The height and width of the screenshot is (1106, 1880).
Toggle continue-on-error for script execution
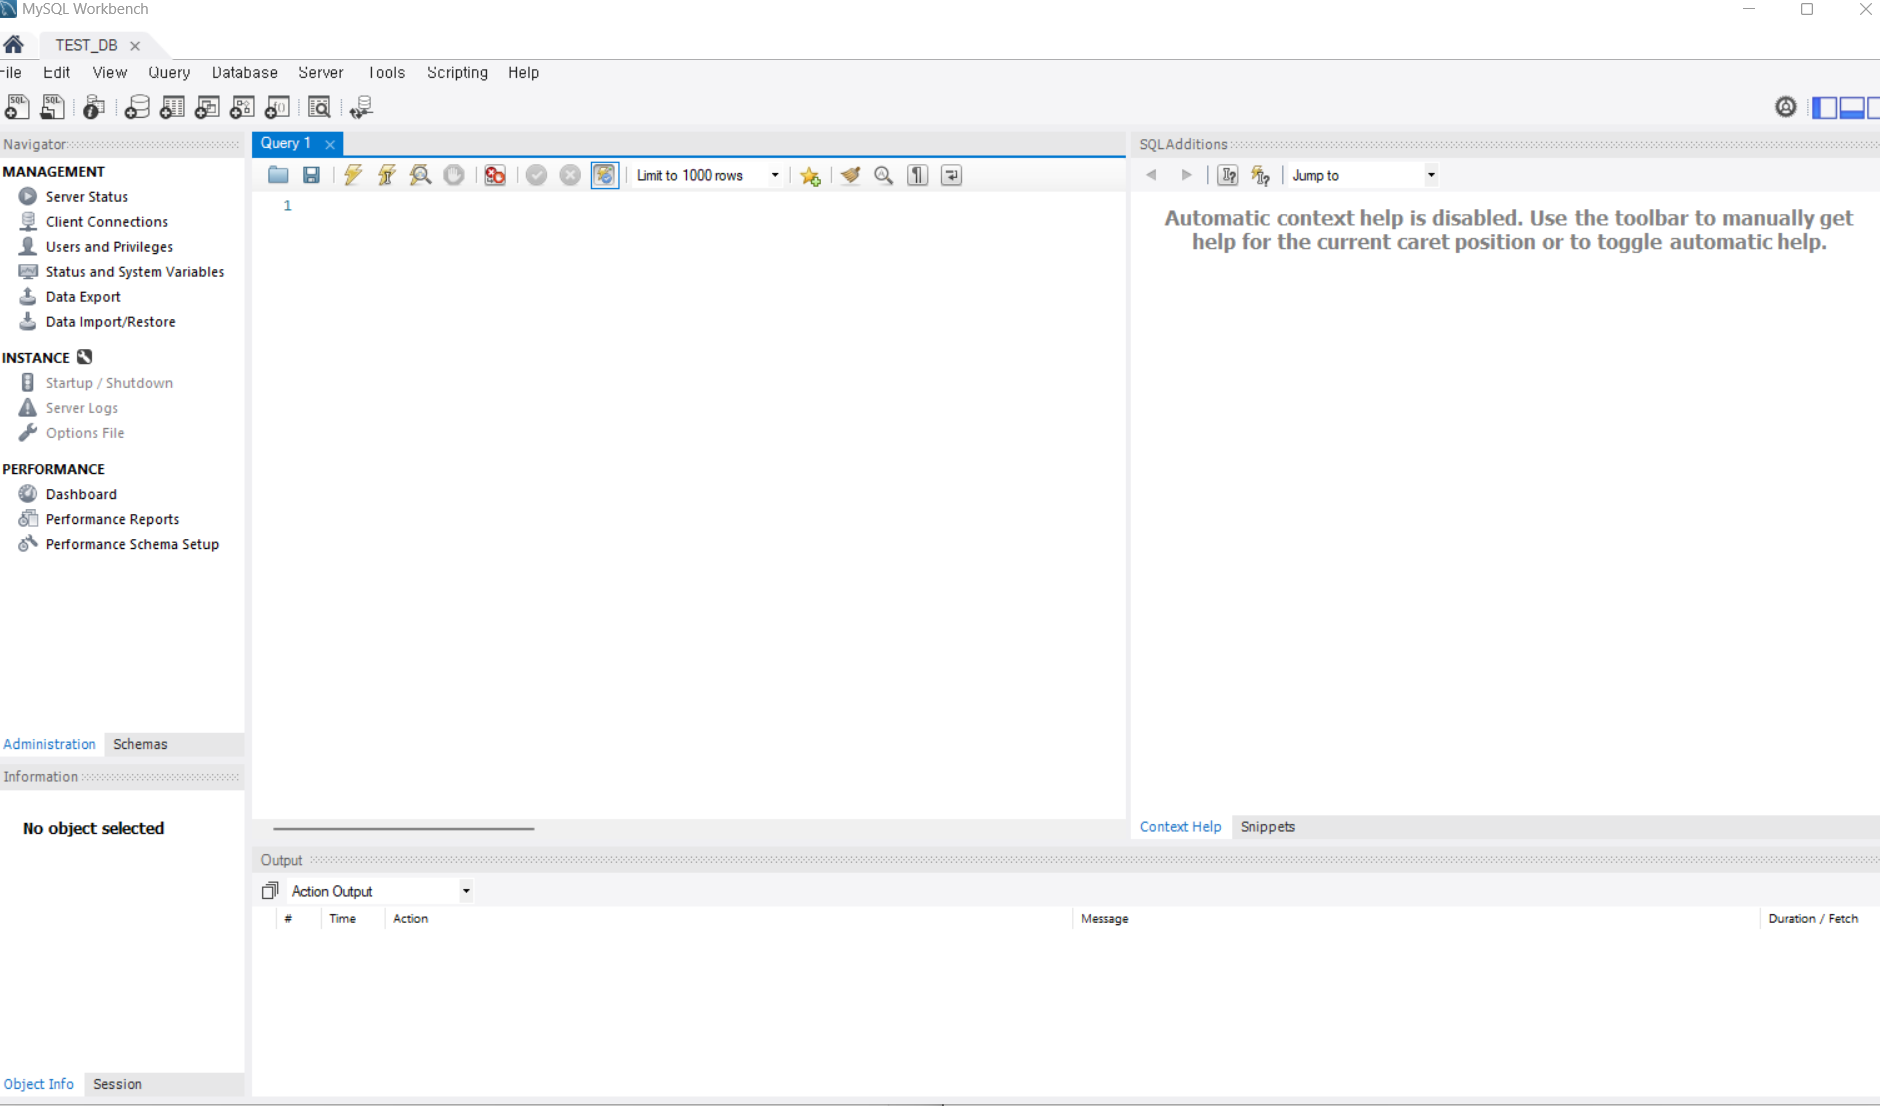click(x=495, y=175)
